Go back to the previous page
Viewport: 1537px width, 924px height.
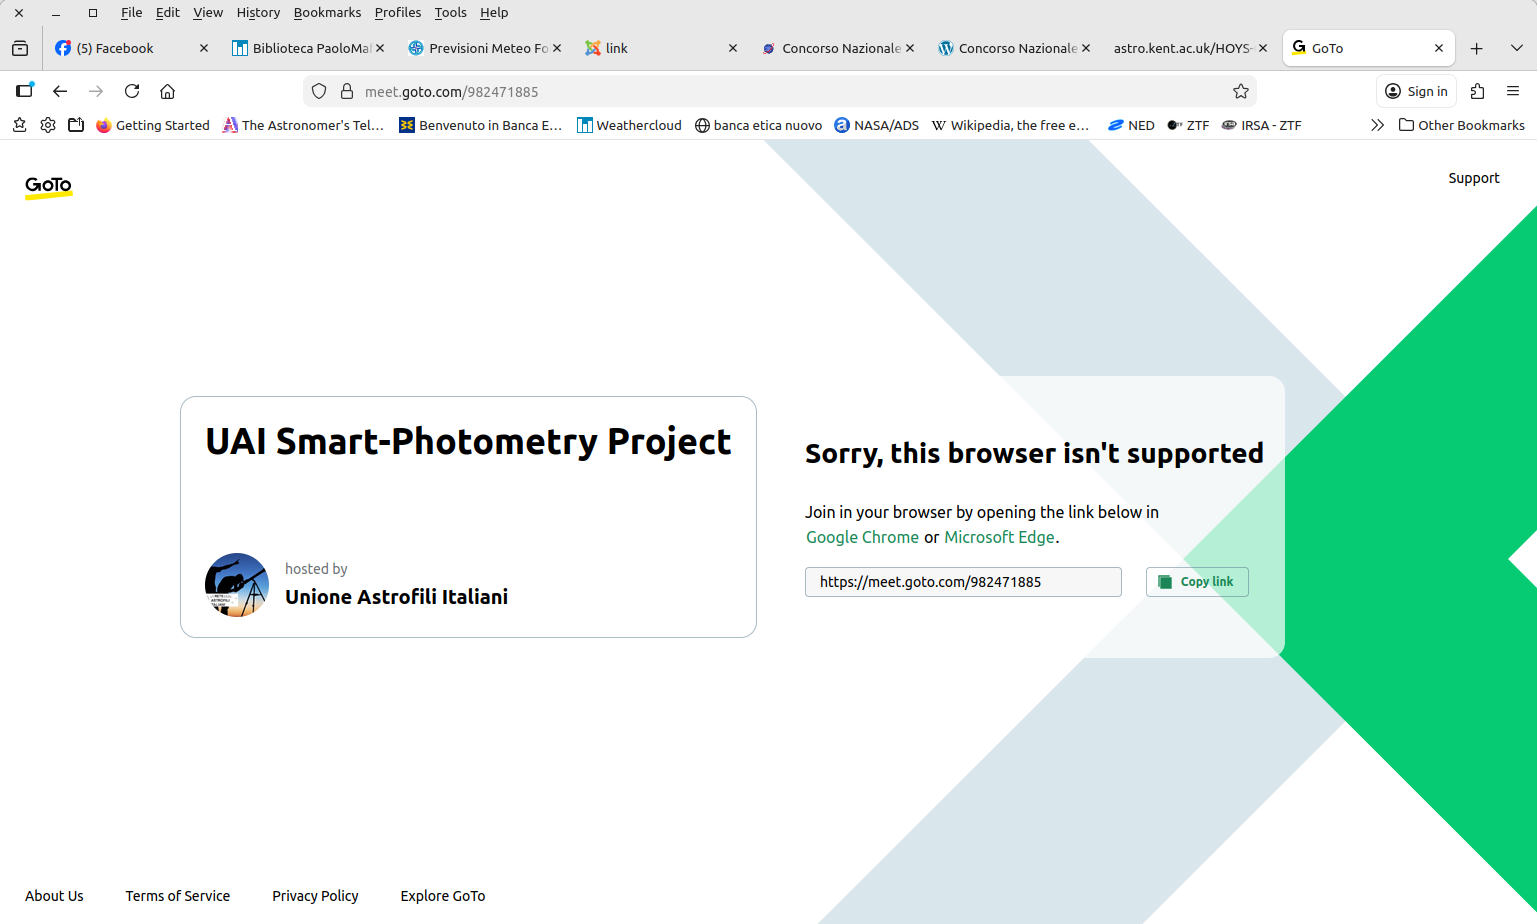[x=60, y=91]
